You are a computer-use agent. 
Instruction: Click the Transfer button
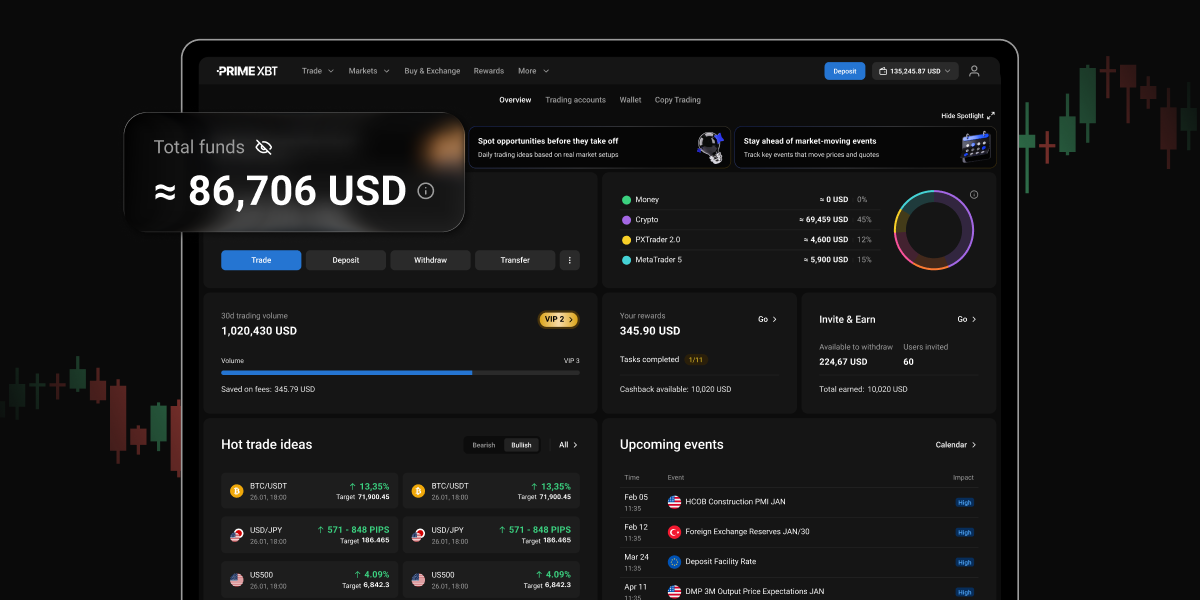click(515, 260)
